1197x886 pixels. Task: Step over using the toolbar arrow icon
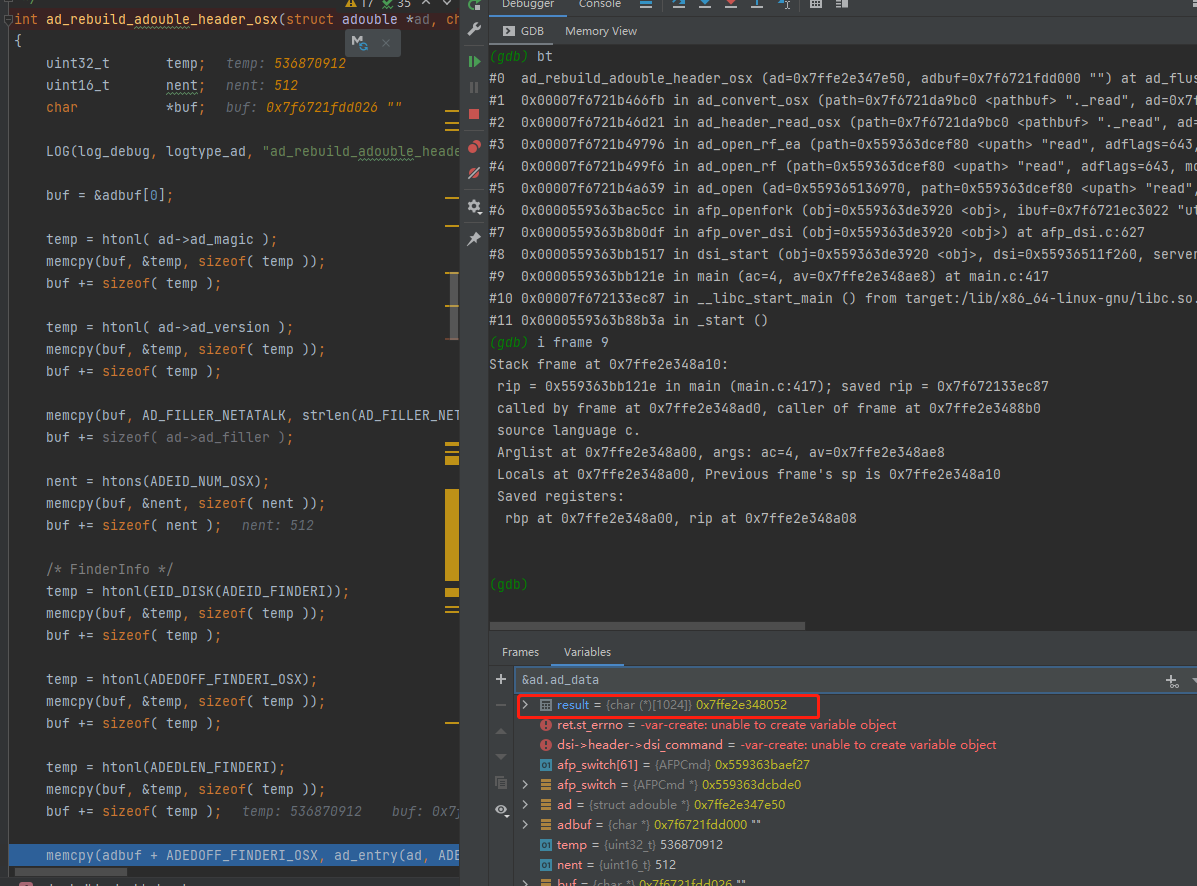click(x=678, y=5)
